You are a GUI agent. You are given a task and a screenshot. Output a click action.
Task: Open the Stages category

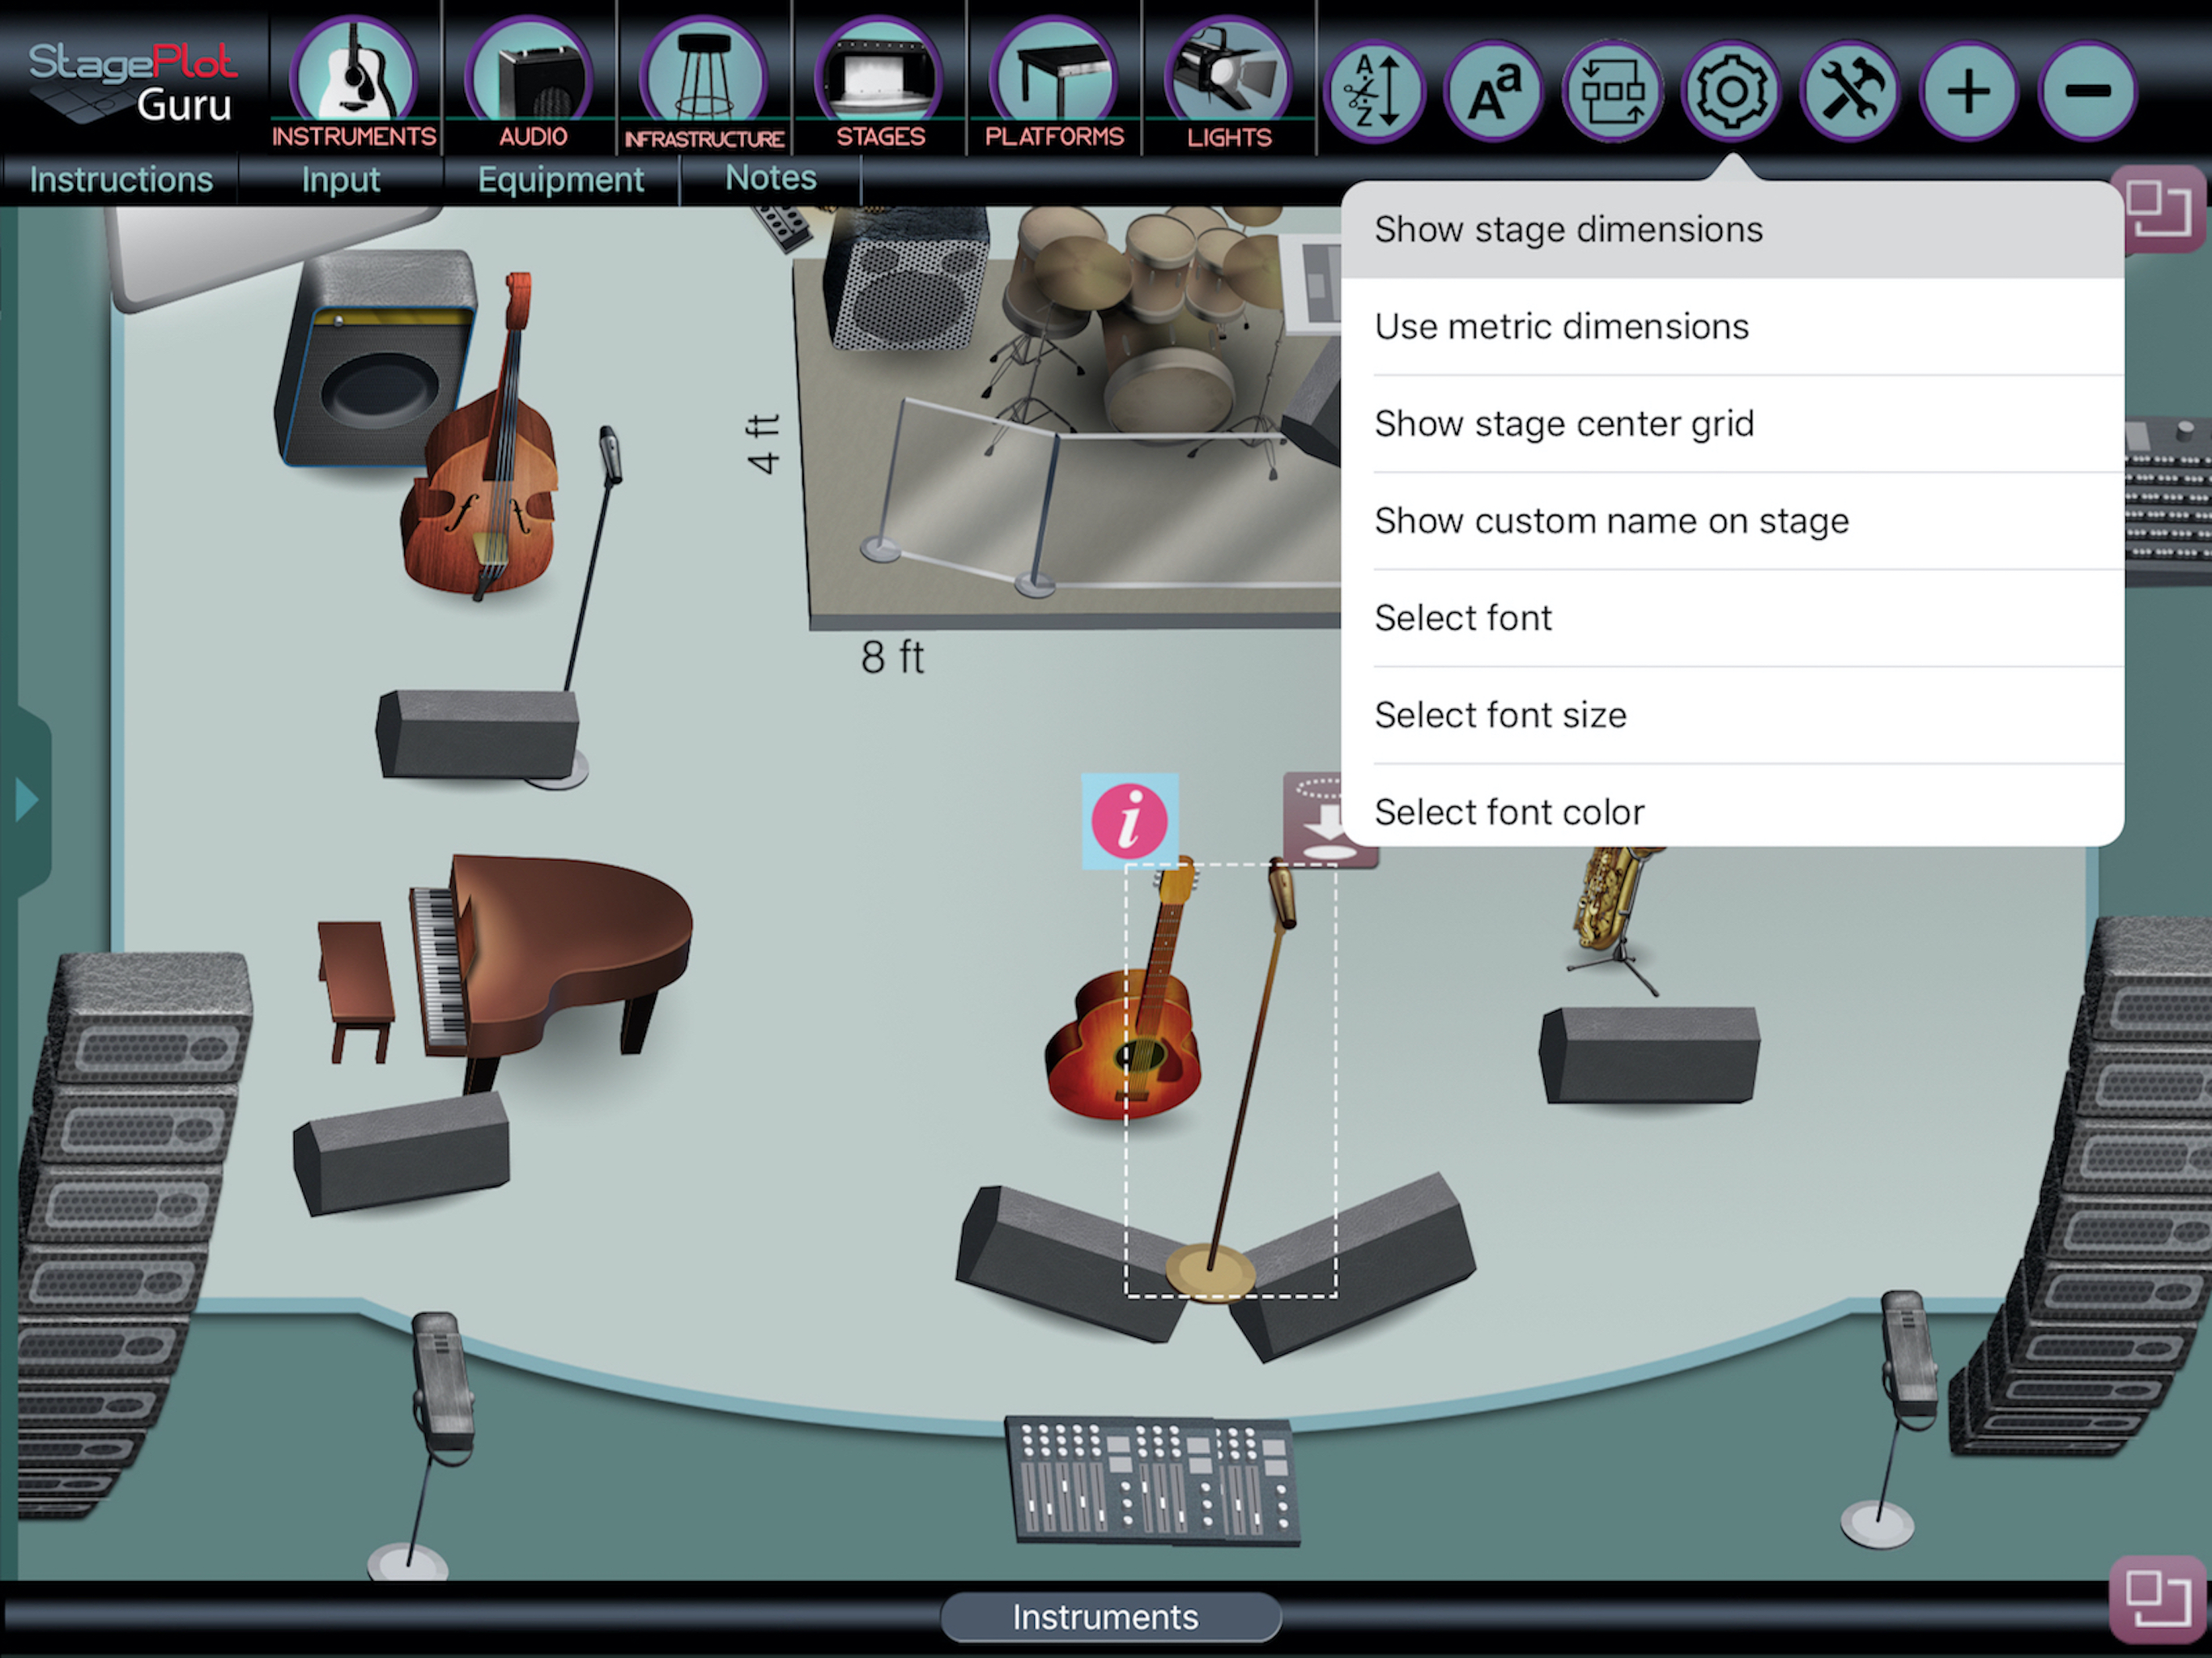(x=879, y=82)
